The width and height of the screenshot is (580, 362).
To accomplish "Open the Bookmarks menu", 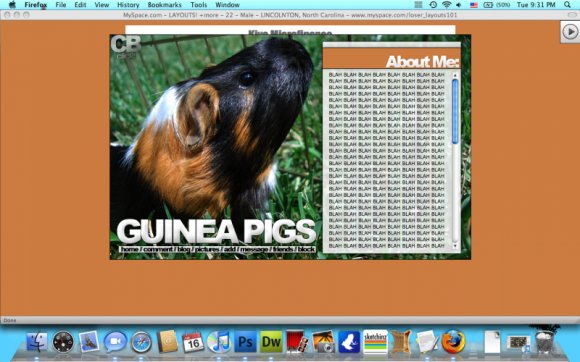I will point(164,5).
